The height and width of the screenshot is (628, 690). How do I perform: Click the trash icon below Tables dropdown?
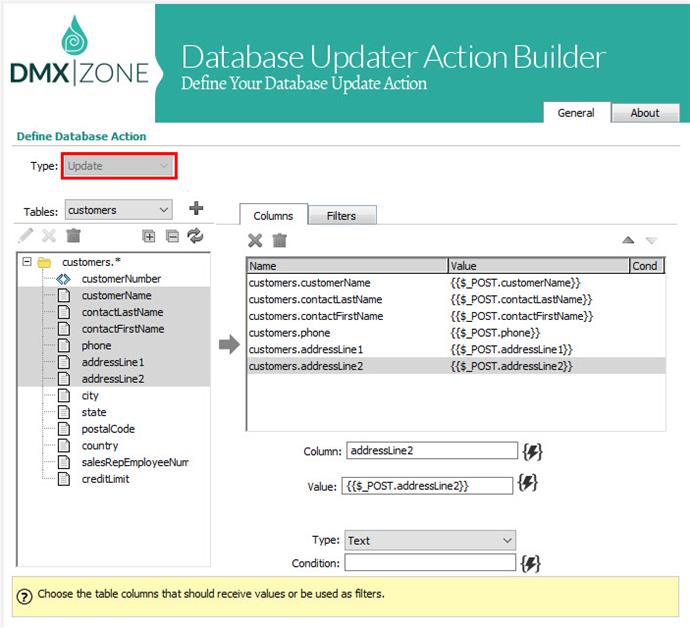pyautogui.click(x=73, y=236)
